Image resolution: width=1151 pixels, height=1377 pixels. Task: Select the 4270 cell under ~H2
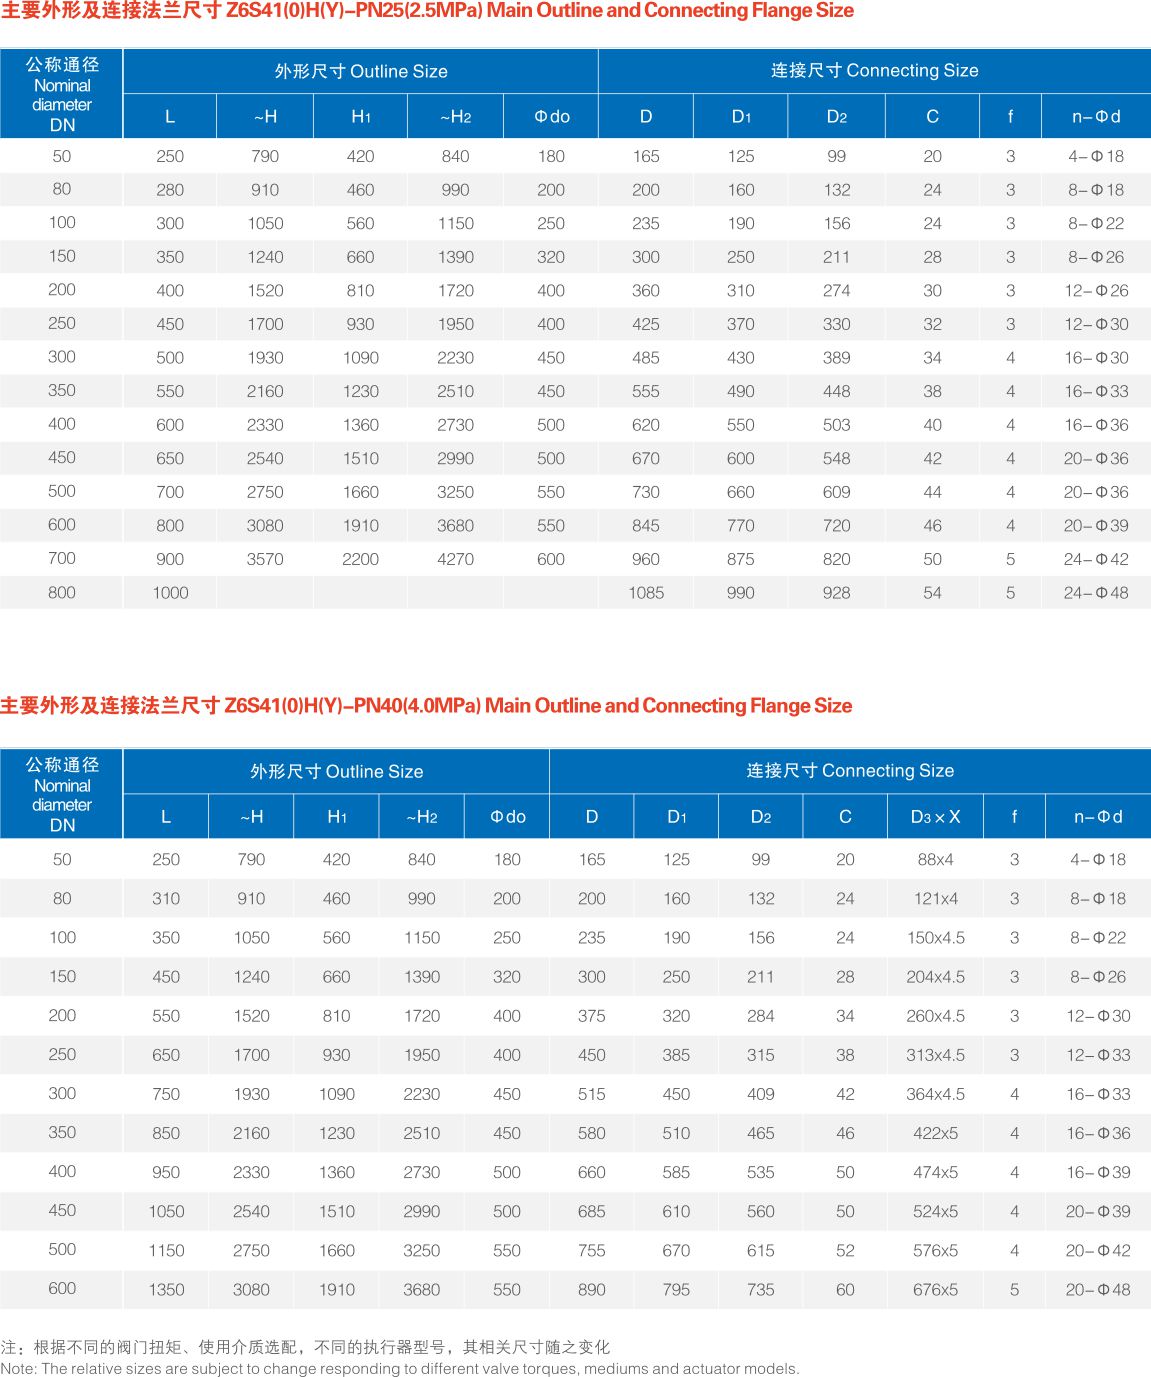(455, 560)
